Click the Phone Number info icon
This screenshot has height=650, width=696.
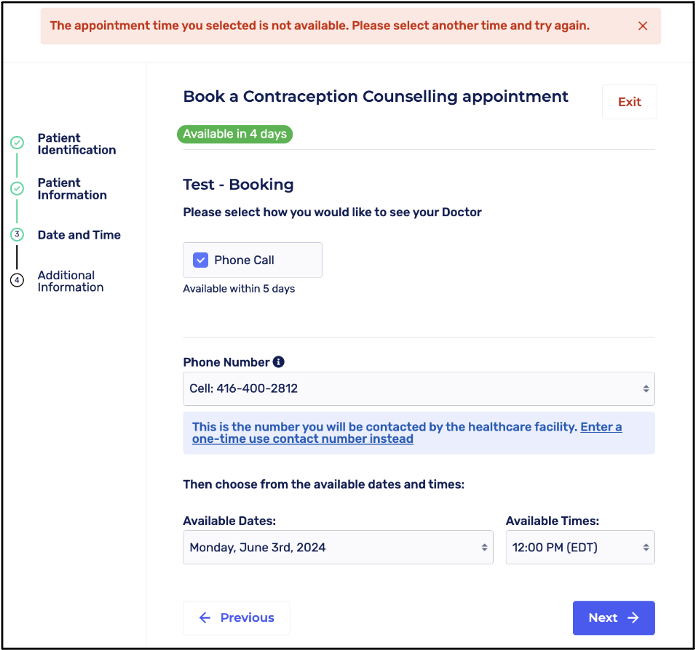click(x=279, y=362)
